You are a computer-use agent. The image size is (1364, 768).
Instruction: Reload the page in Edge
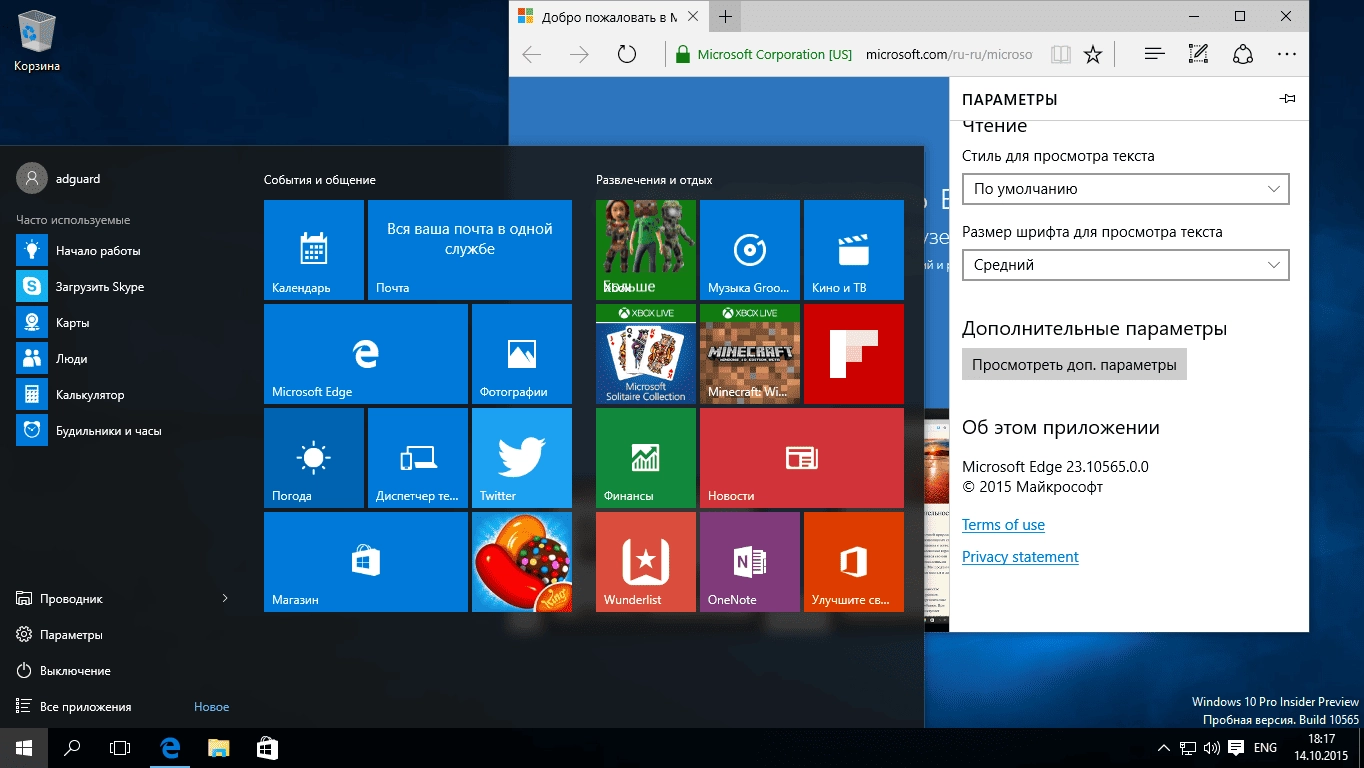(627, 54)
